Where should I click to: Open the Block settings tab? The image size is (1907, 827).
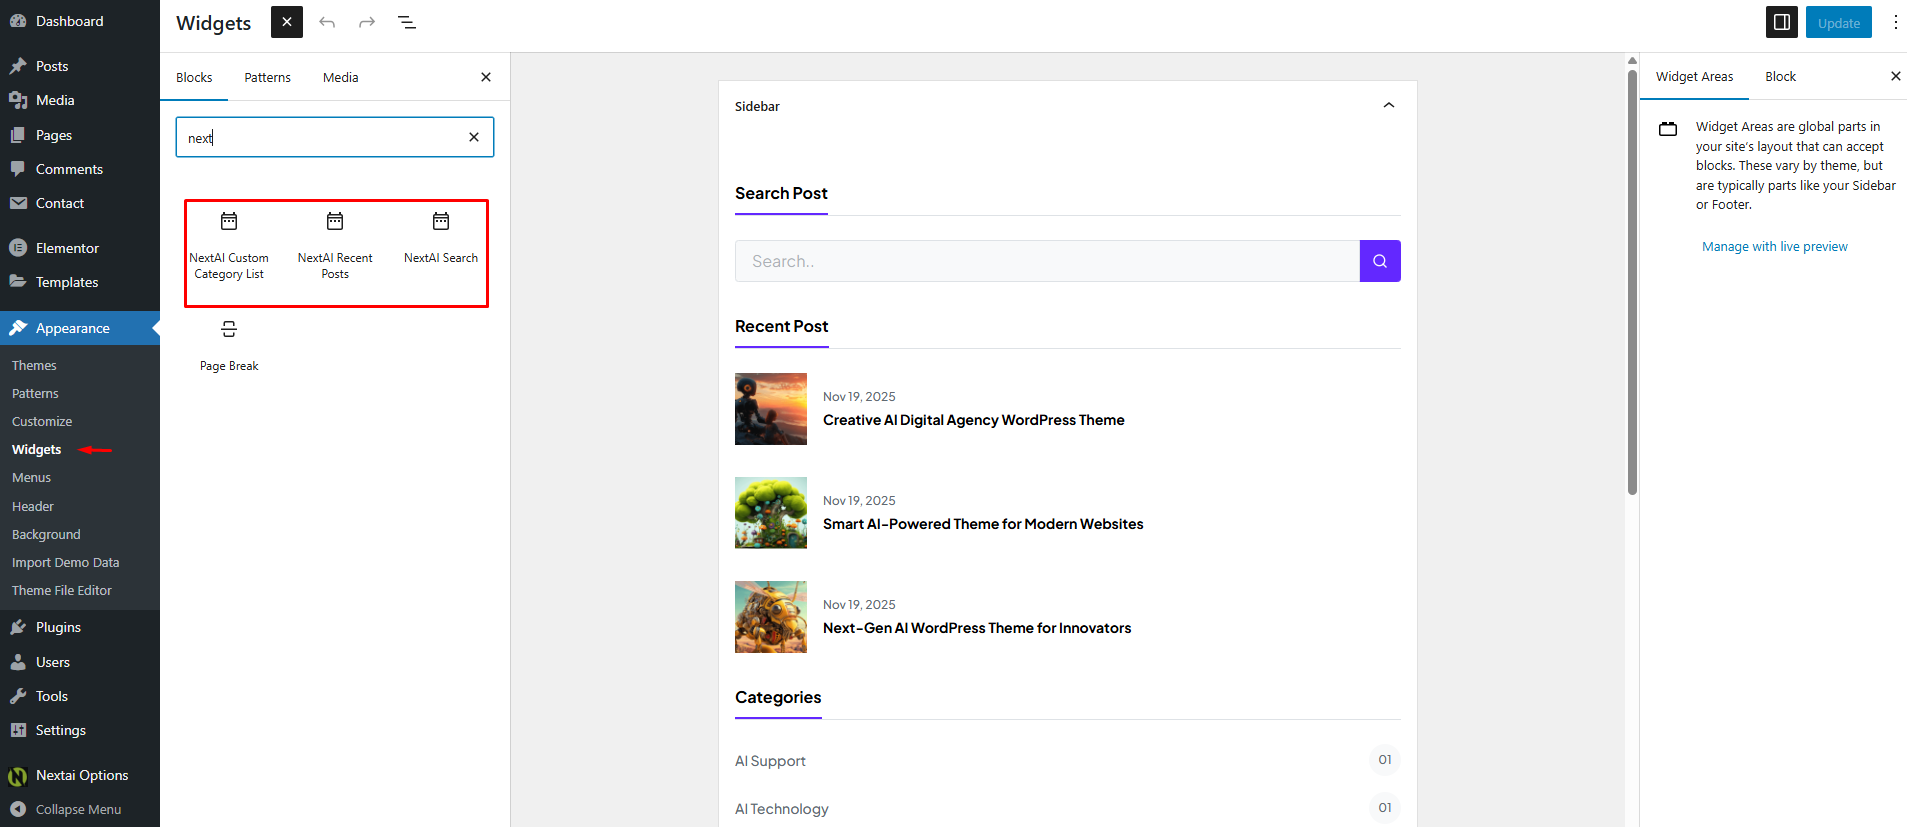pyautogui.click(x=1780, y=77)
